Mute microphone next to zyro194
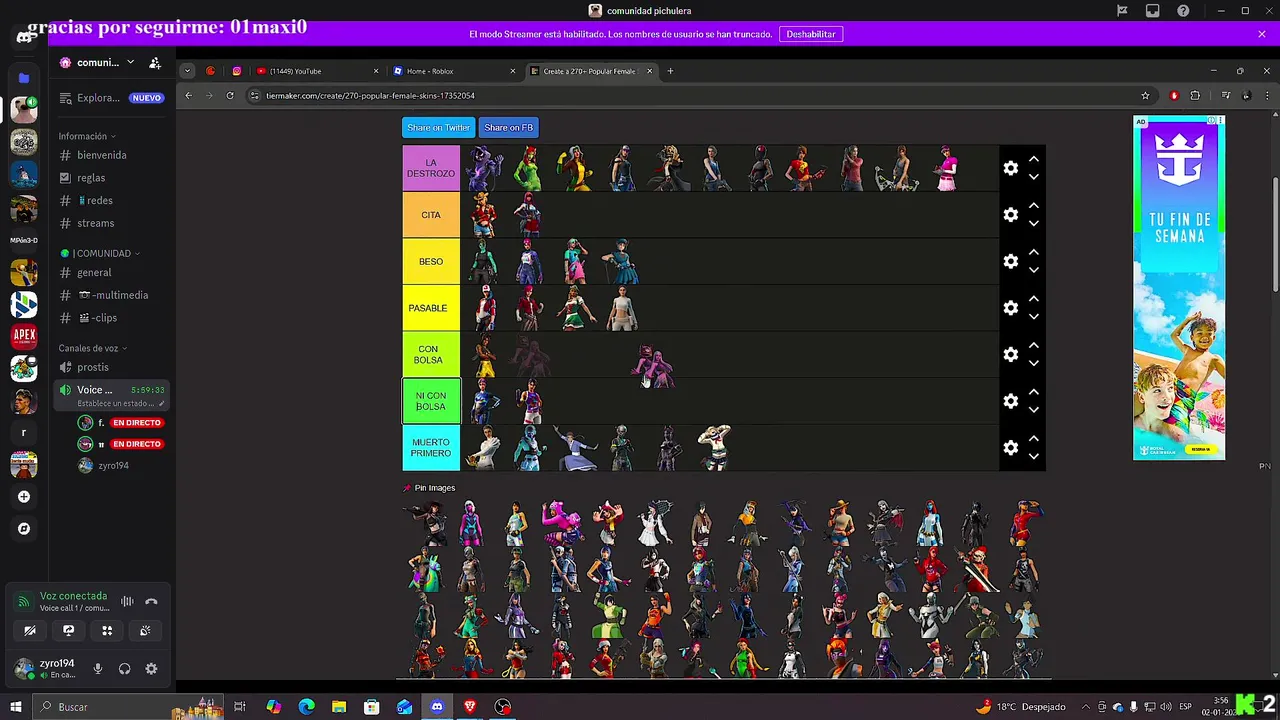Viewport: 1280px width, 720px height. click(98, 669)
